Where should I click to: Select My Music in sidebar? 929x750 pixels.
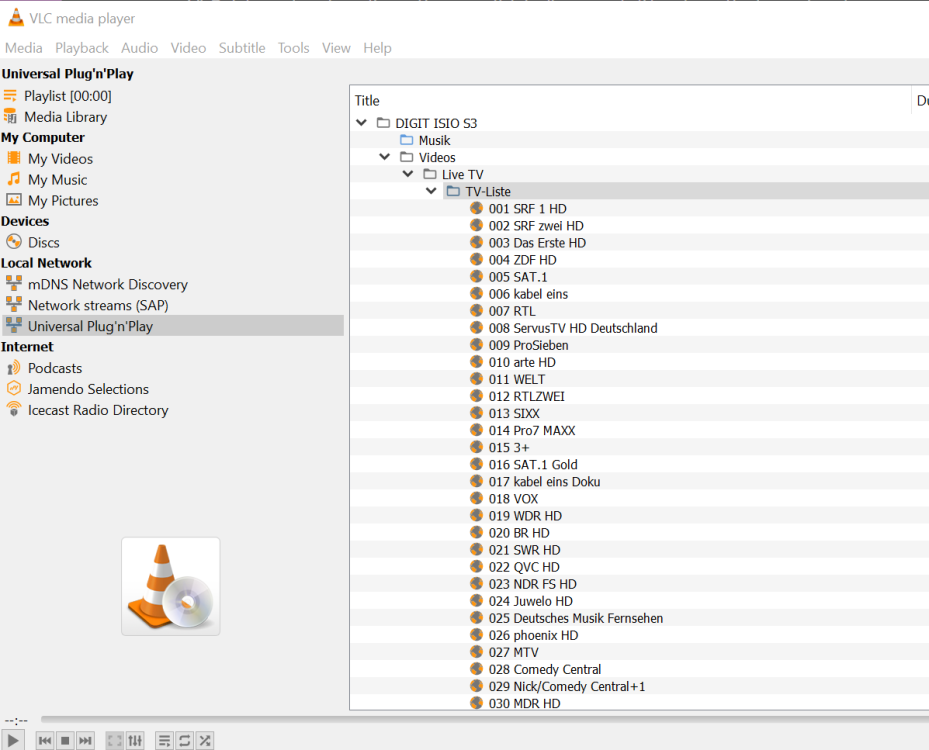tap(57, 180)
